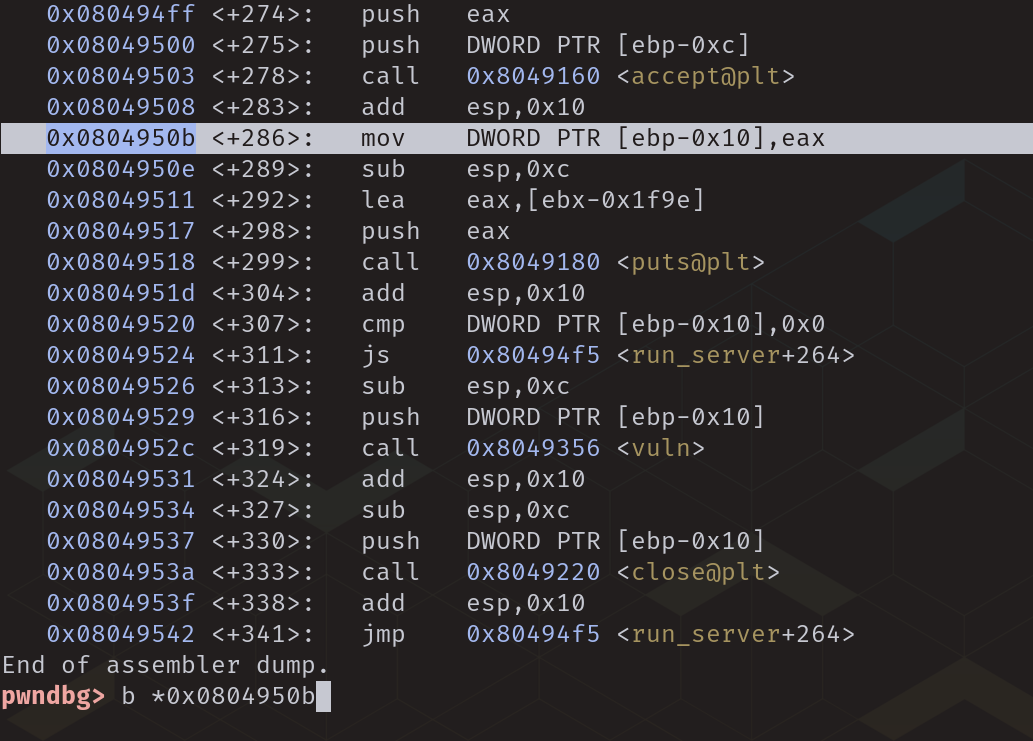Click the "End of assembler dump." line
This screenshot has height=741, width=1033.
coord(166,665)
